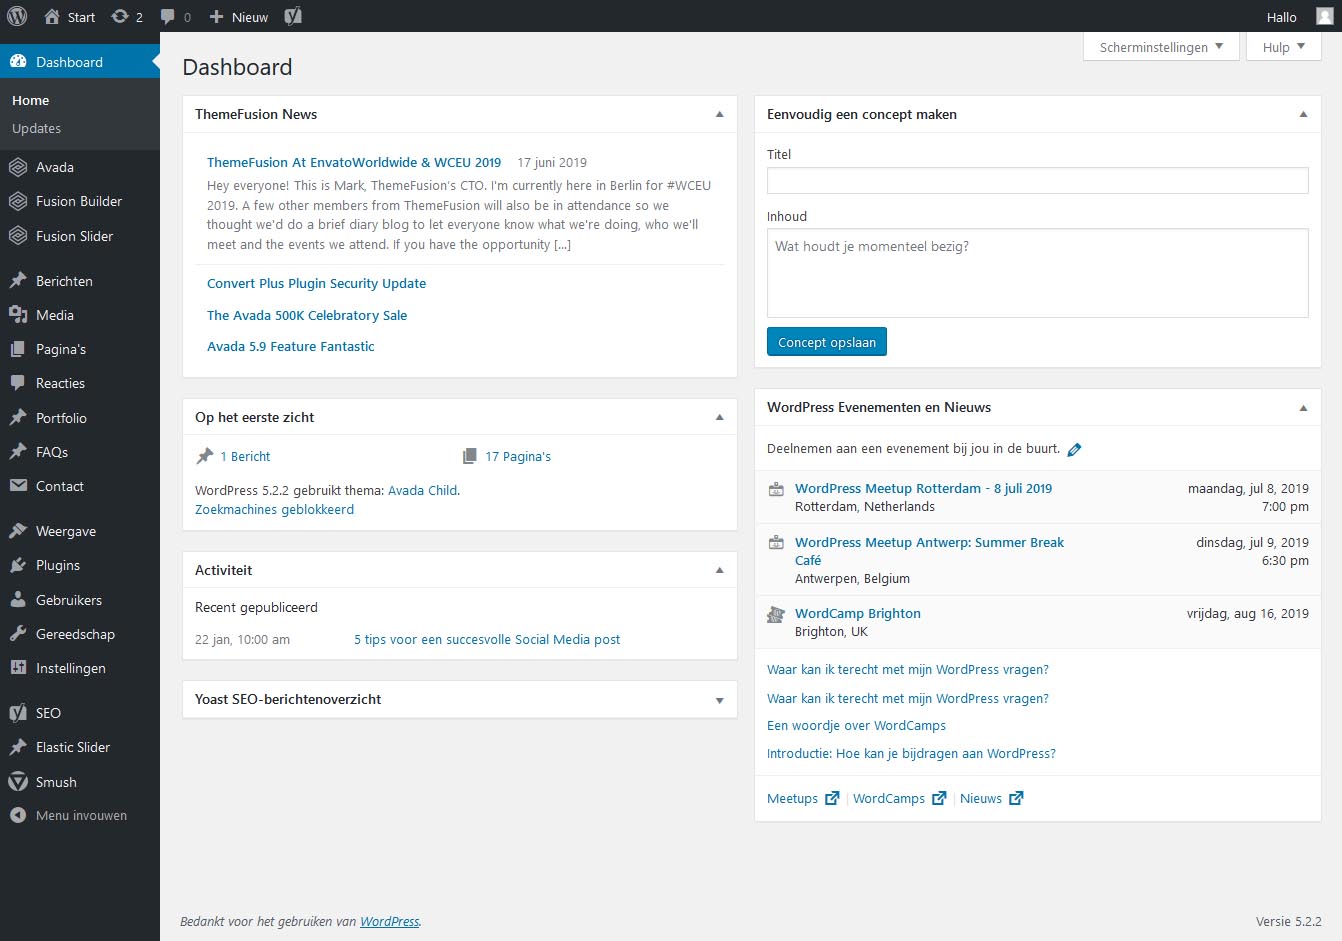Image resolution: width=1342 pixels, height=941 pixels.
Task: Open the Avada Child theme link
Action: coord(422,490)
